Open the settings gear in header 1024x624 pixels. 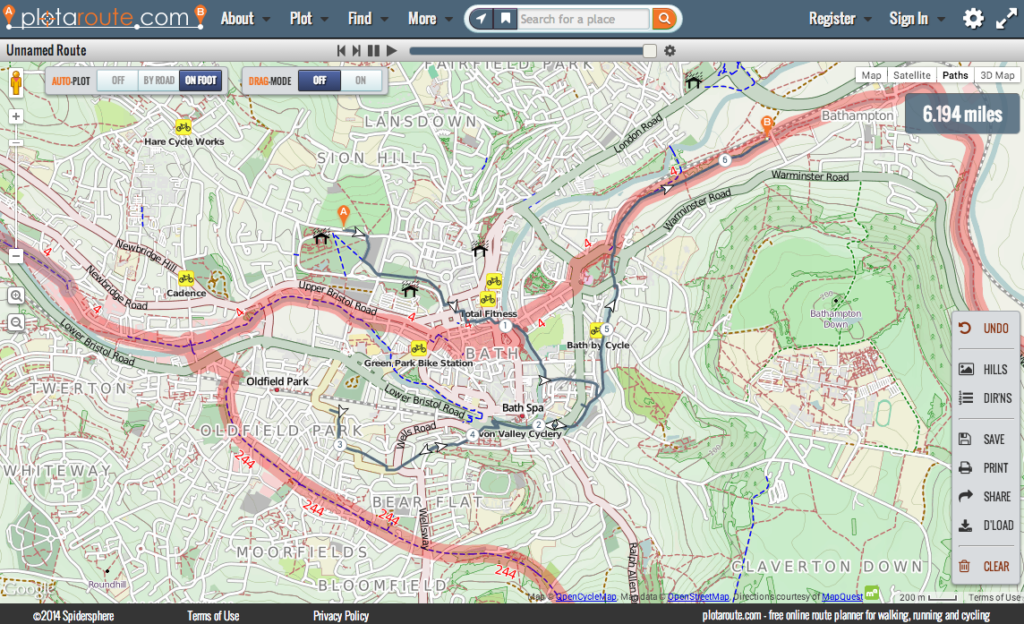pos(972,18)
